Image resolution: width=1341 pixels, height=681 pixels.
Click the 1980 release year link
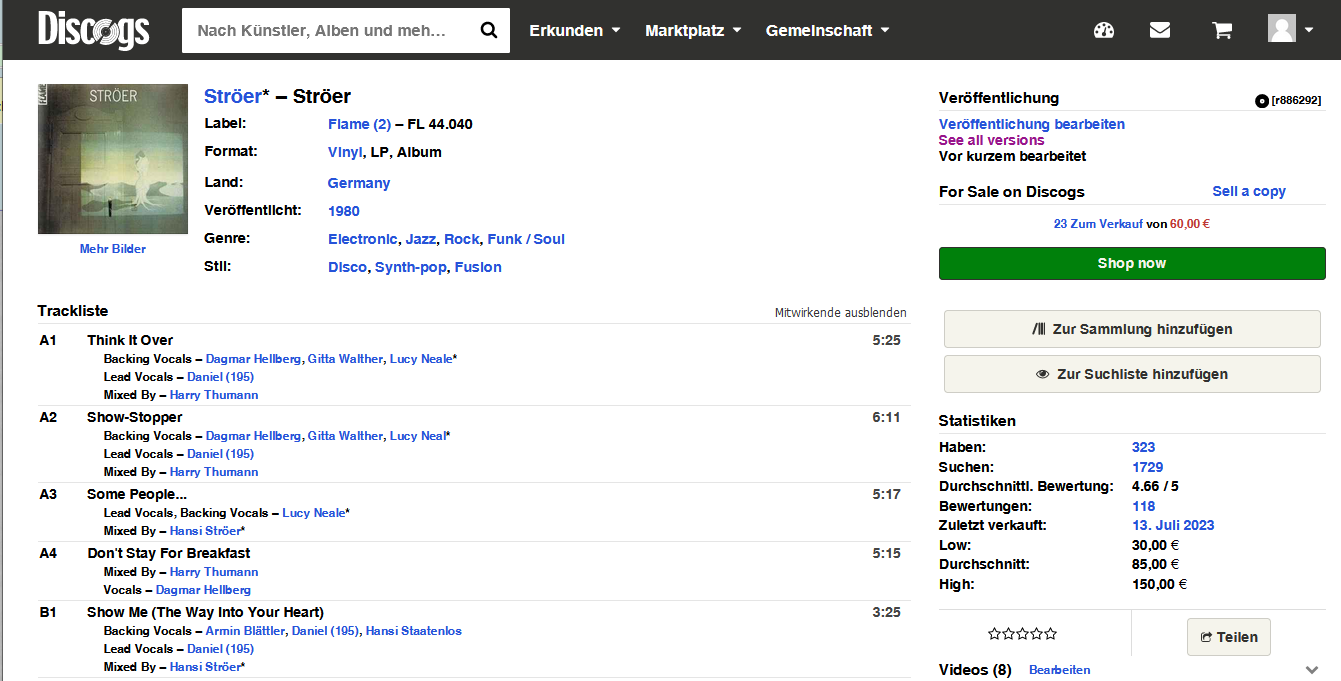(344, 211)
